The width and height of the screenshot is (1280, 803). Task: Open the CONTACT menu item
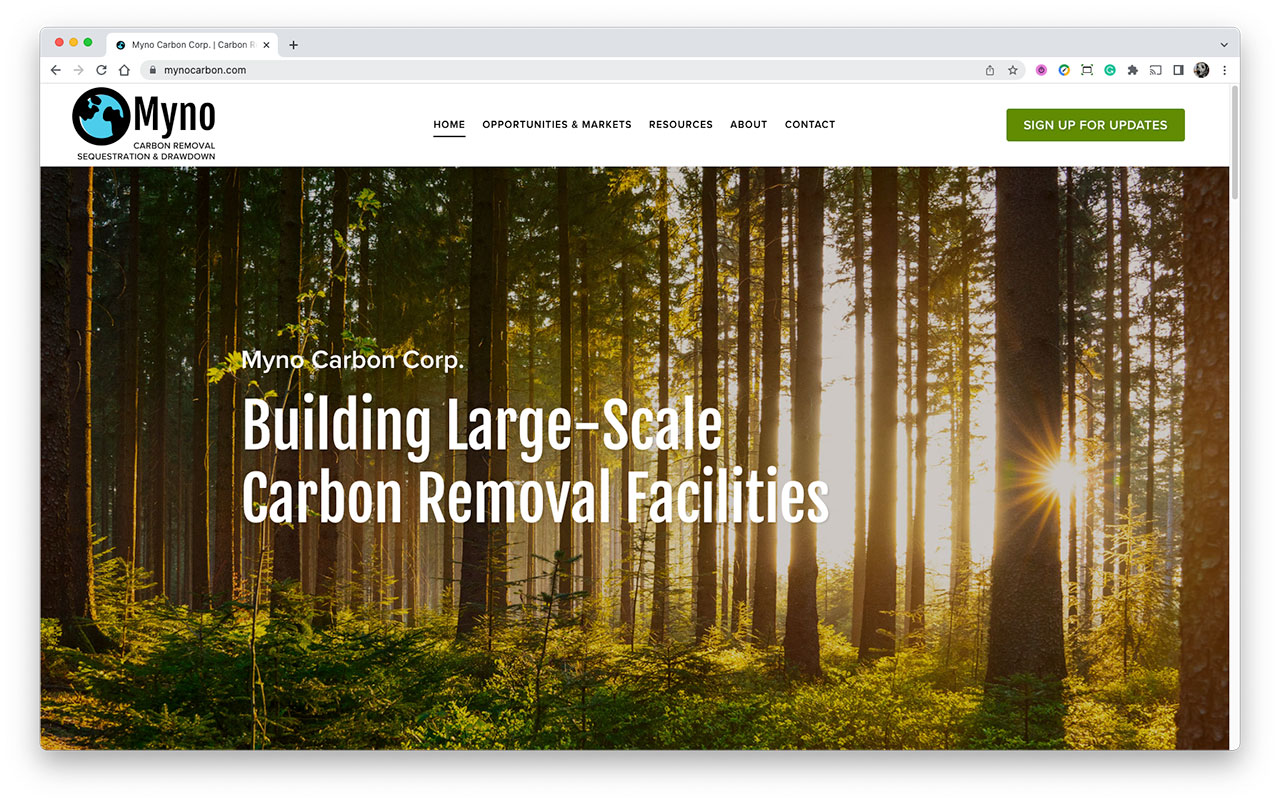(x=810, y=125)
